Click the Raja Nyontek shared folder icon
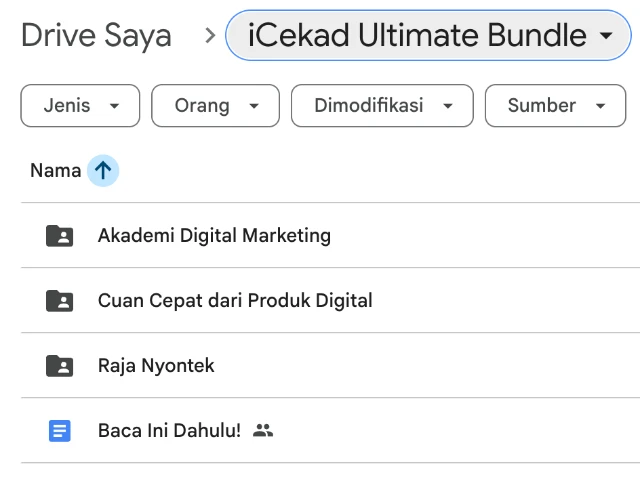640x481 pixels. [60, 366]
